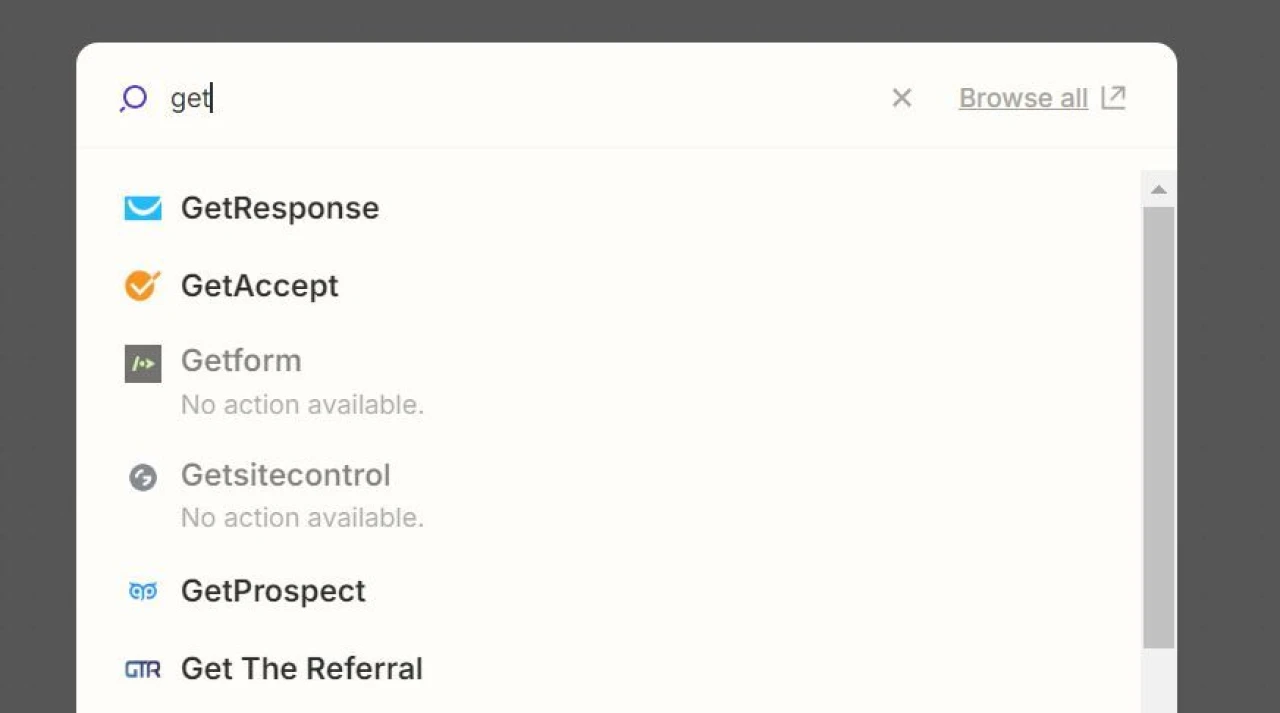
Task: Open the Browse all link
Action: tap(1023, 98)
